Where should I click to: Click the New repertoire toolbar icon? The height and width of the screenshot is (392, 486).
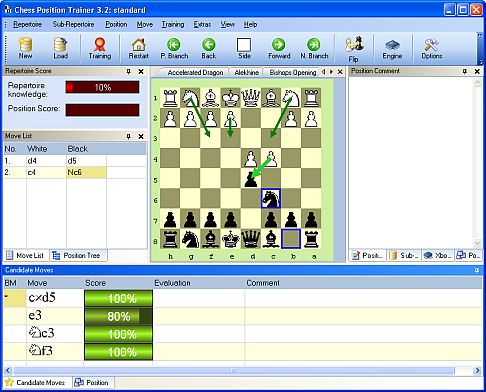click(x=25, y=48)
